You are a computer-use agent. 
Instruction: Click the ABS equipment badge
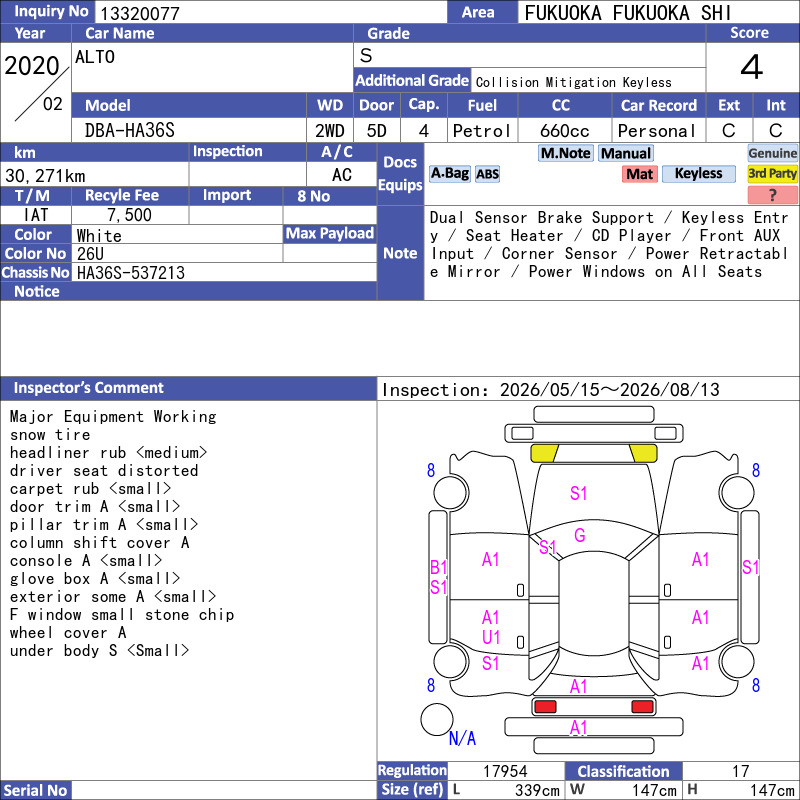click(x=487, y=174)
